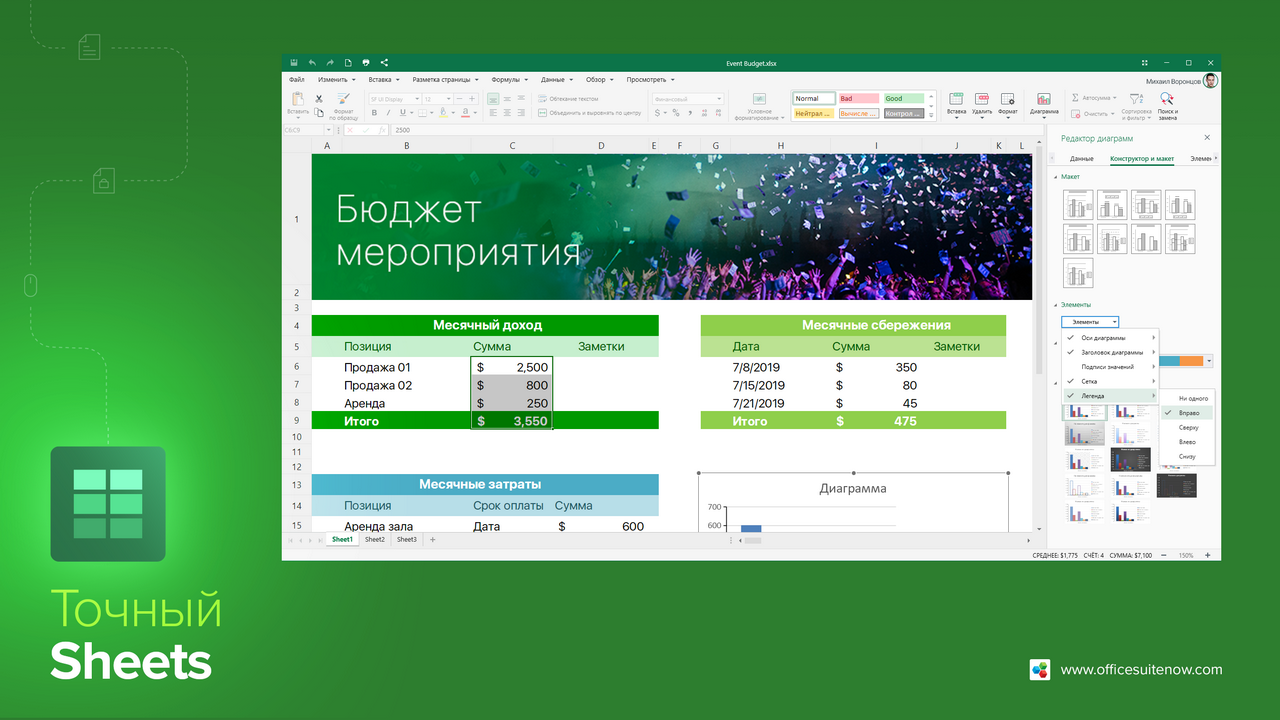Image resolution: width=1280 pixels, height=720 pixels.
Task: Click the Удалить cells icon
Action: [x=982, y=99]
